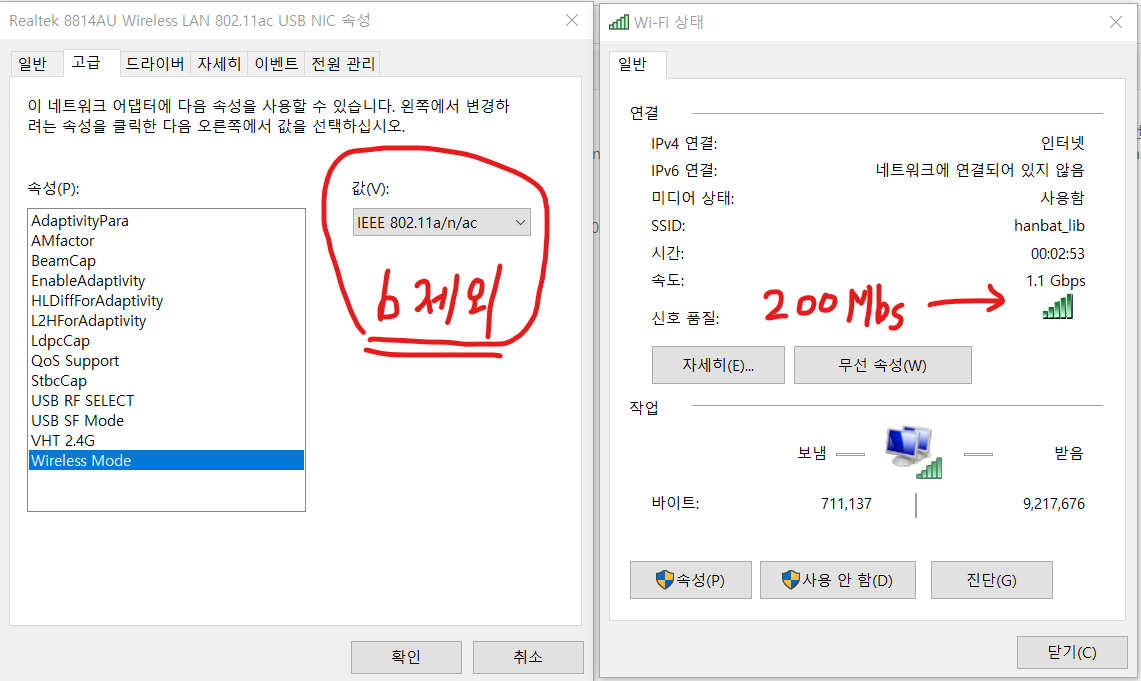Click the 미디어 상태 value 사용함
The image size is (1141, 681).
pyautogui.click(x=1062, y=198)
